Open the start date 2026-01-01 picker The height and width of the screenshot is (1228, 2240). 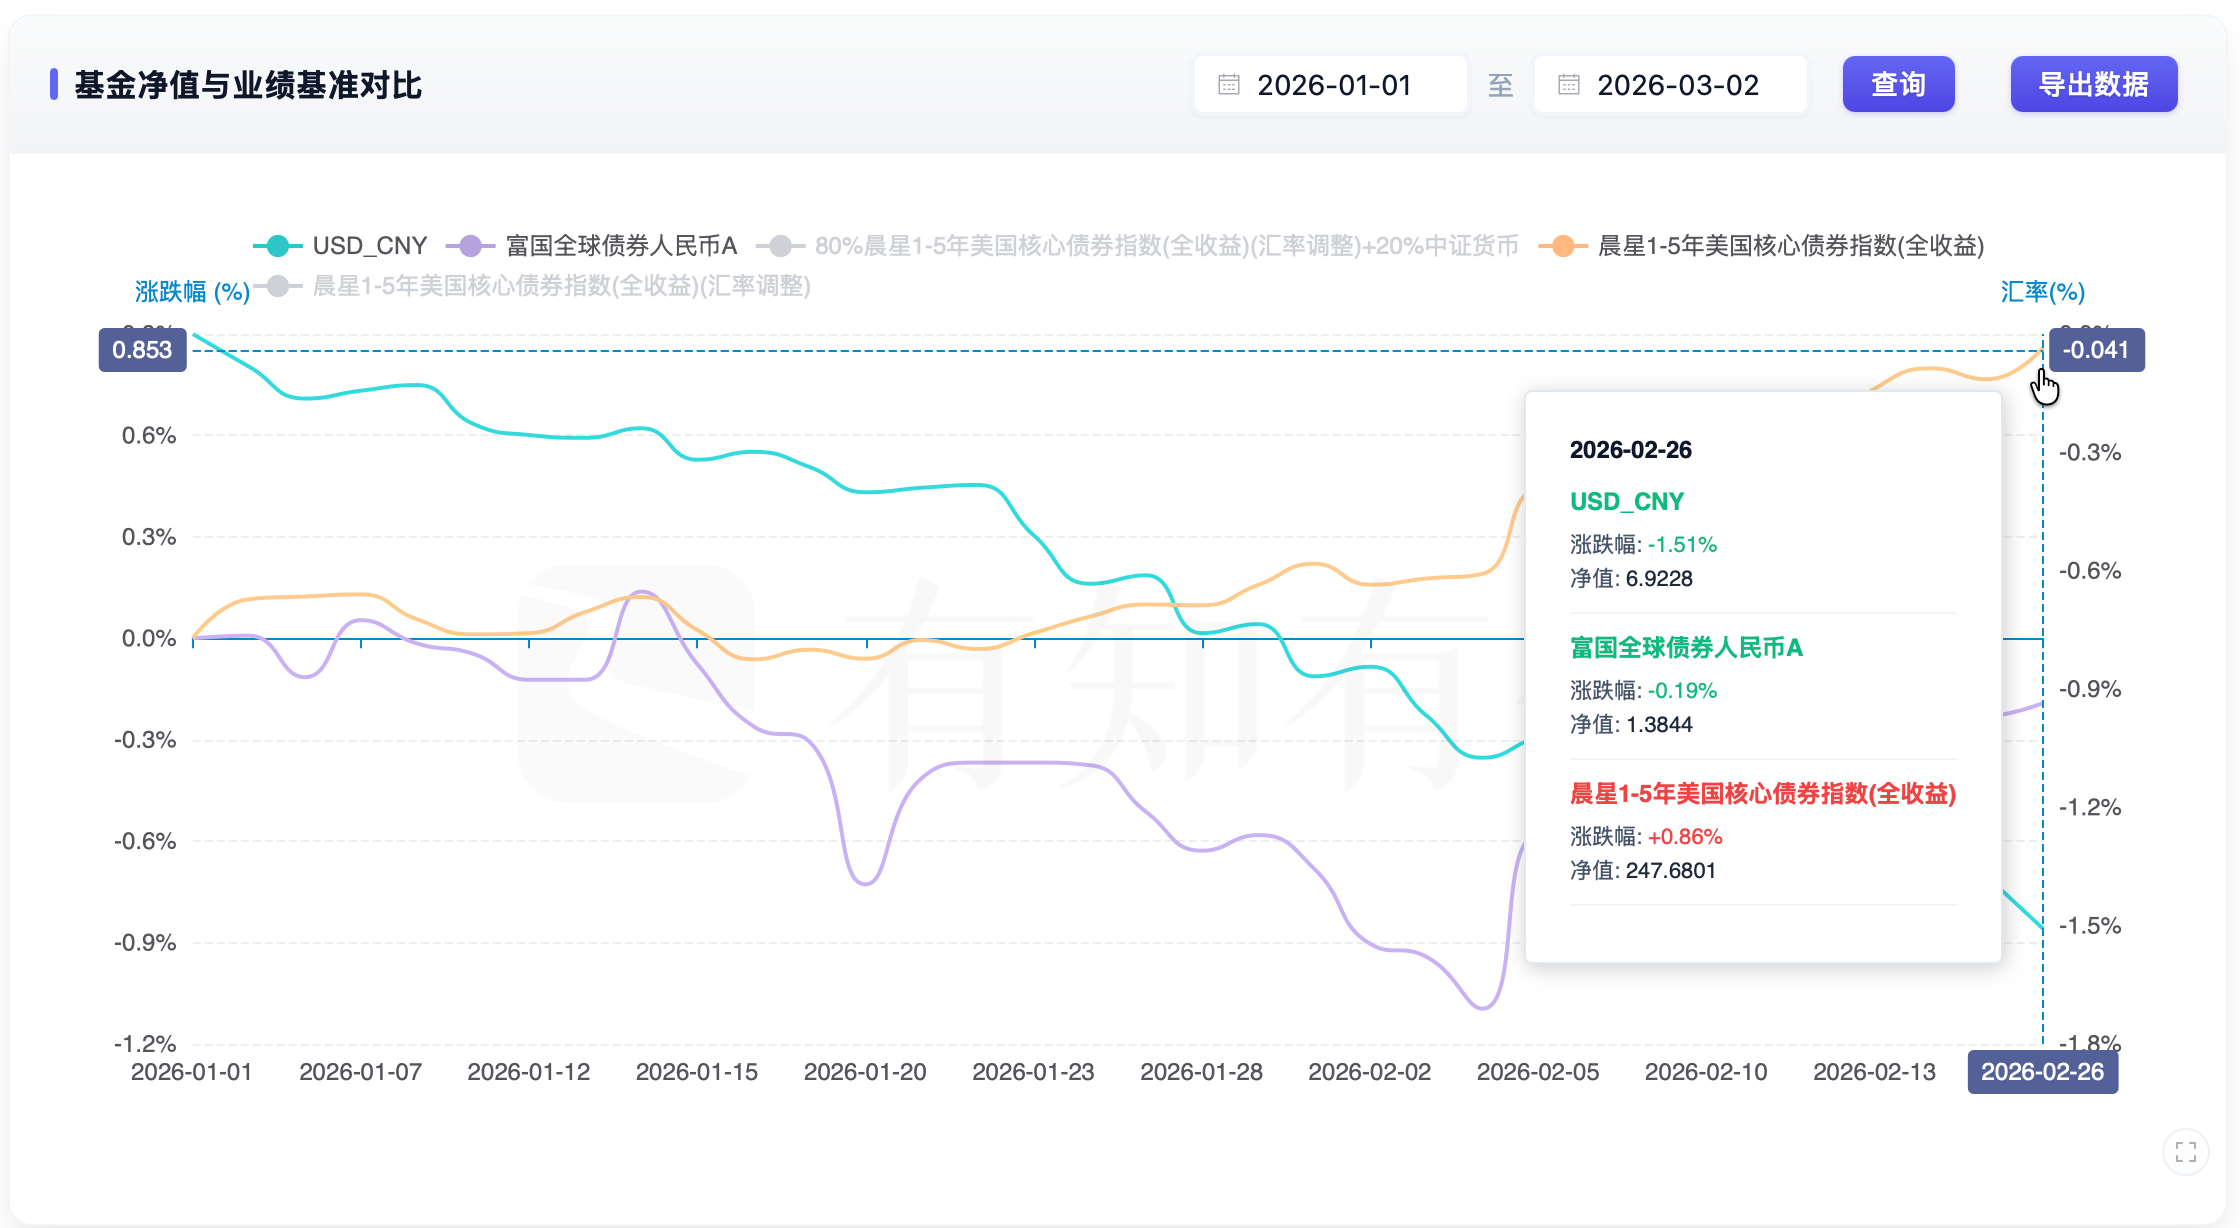pyautogui.click(x=1334, y=85)
